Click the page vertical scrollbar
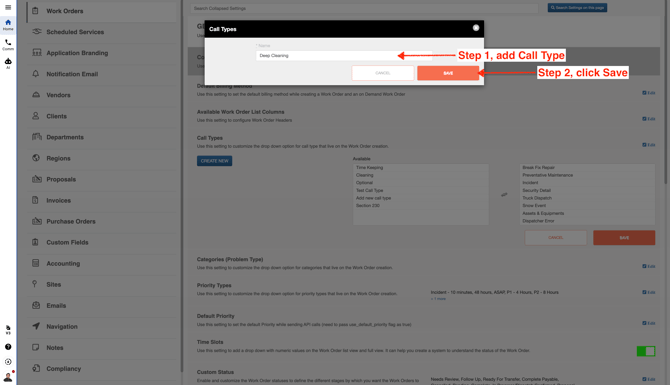Image resolution: width=670 pixels, height=385 pixels. tap(665, 92)
